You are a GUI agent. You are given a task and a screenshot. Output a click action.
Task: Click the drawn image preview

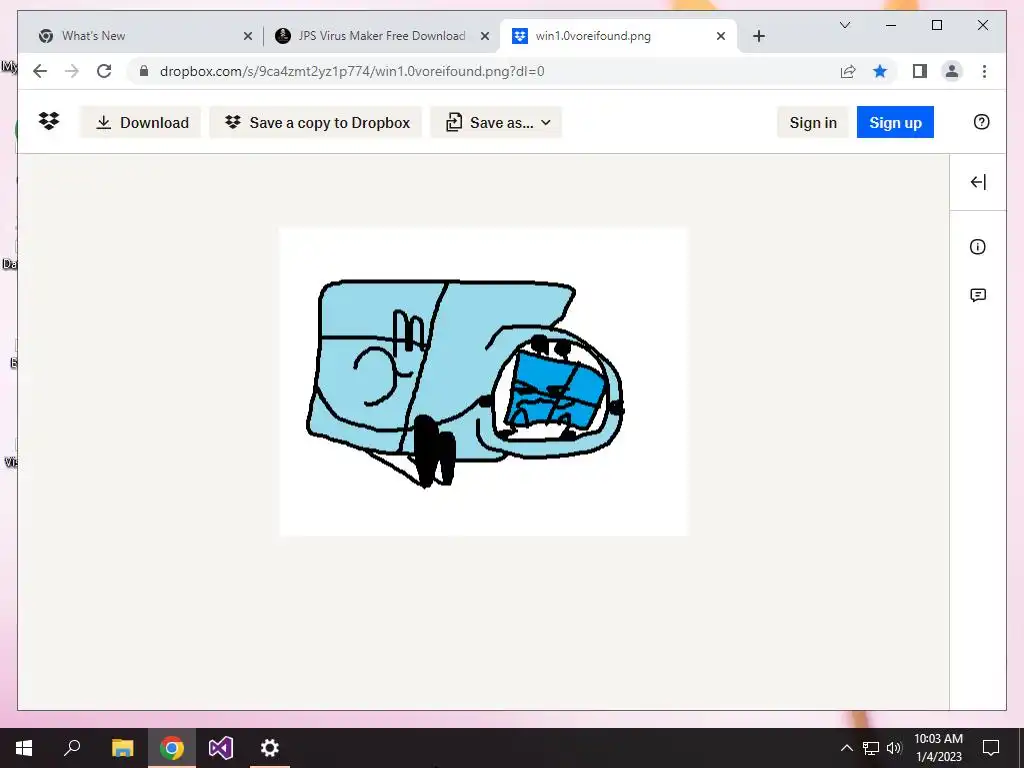point(484,381)
